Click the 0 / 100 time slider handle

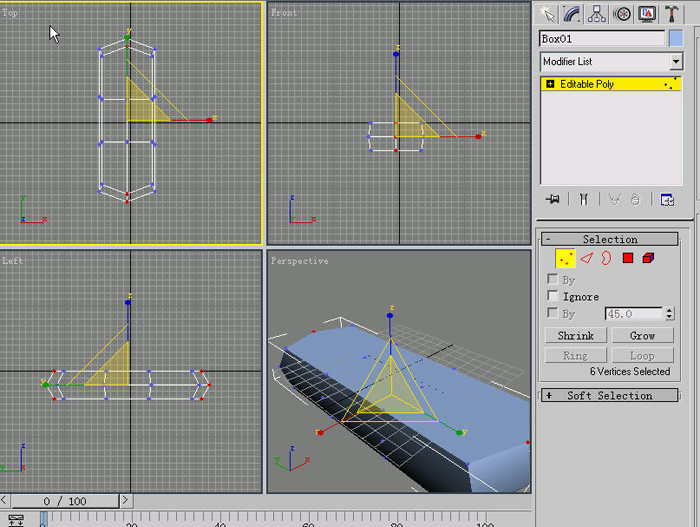pos(65,501)
